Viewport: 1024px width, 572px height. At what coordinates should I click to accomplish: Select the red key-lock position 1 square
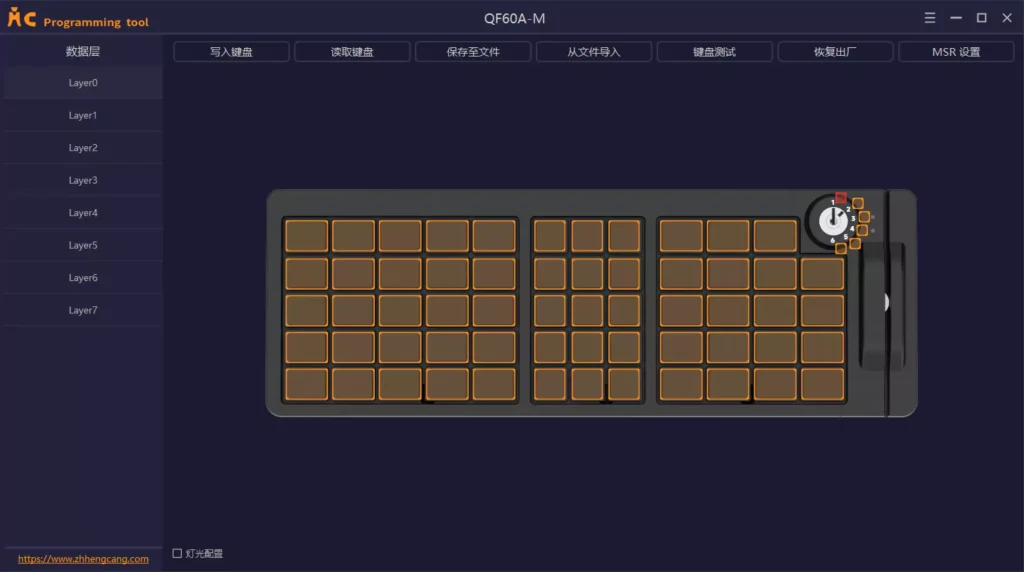pyautogui.click(x=841, y=198)
